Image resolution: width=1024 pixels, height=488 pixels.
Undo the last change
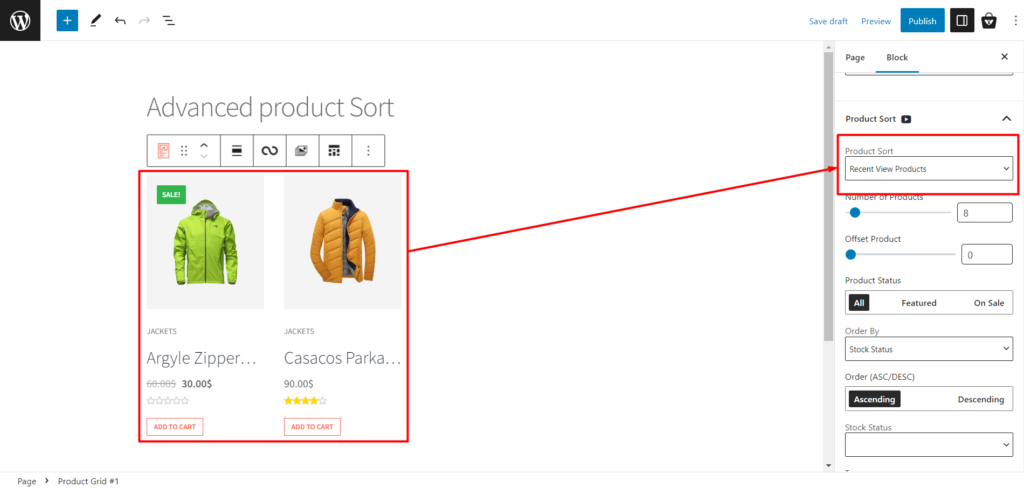[x=120, y=20]
